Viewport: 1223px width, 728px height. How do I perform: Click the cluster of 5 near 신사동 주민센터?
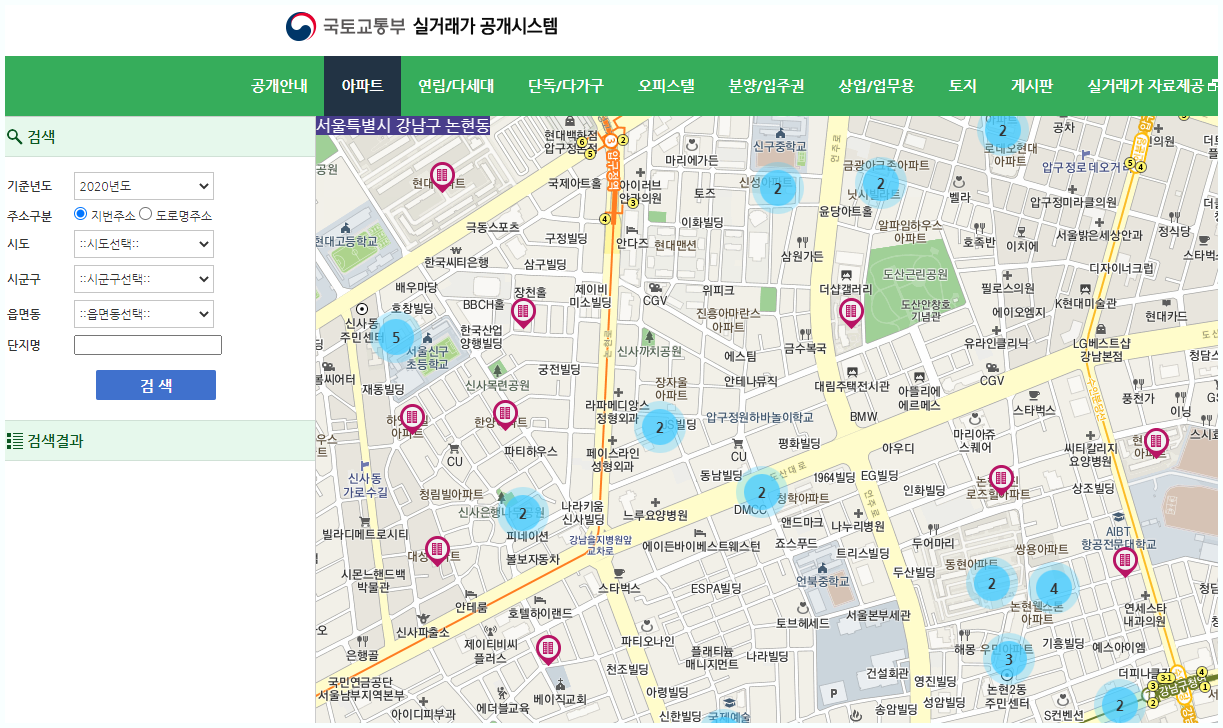(x=395, y=338)
